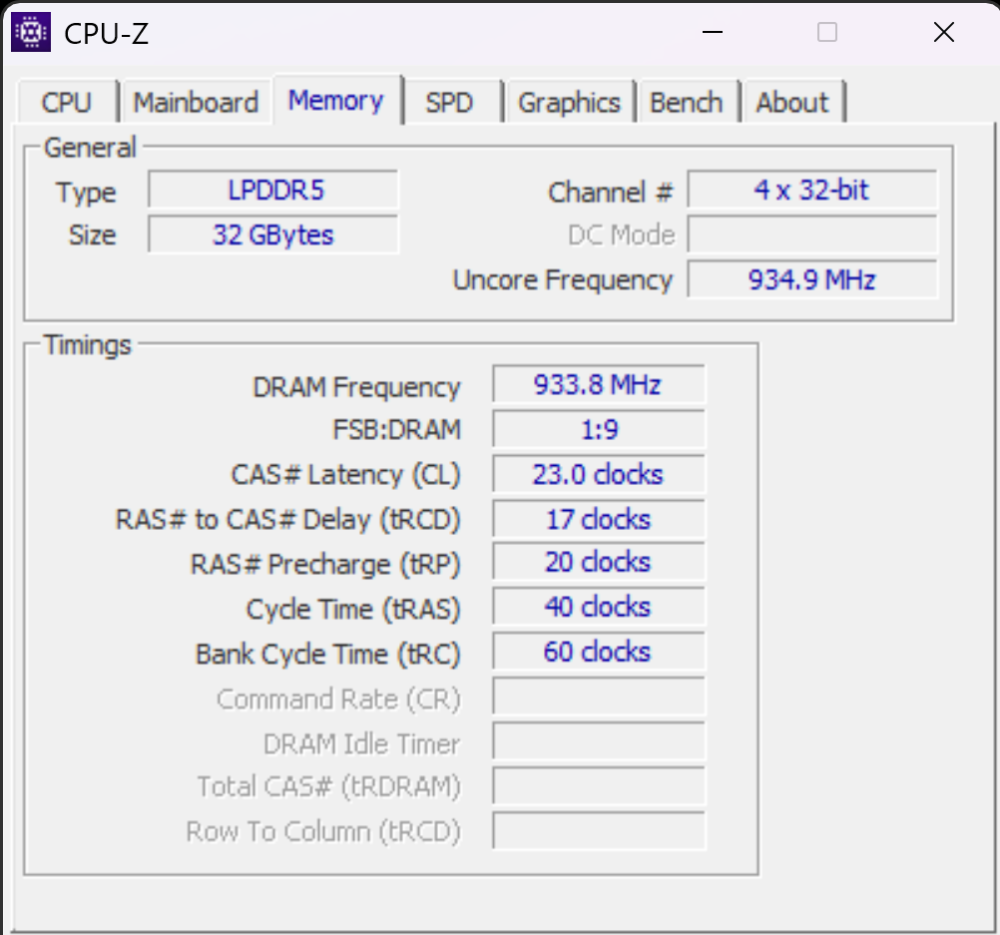Click the 'DRAM Idle Timer' label
Viewport: 1000px width, 935px height.
(362, 744)
